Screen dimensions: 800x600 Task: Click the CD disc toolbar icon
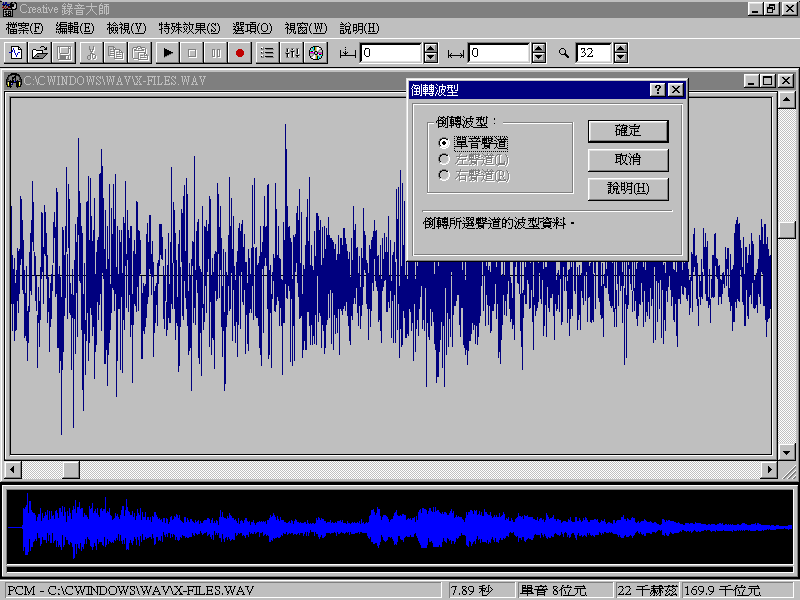tap(316, 52)
